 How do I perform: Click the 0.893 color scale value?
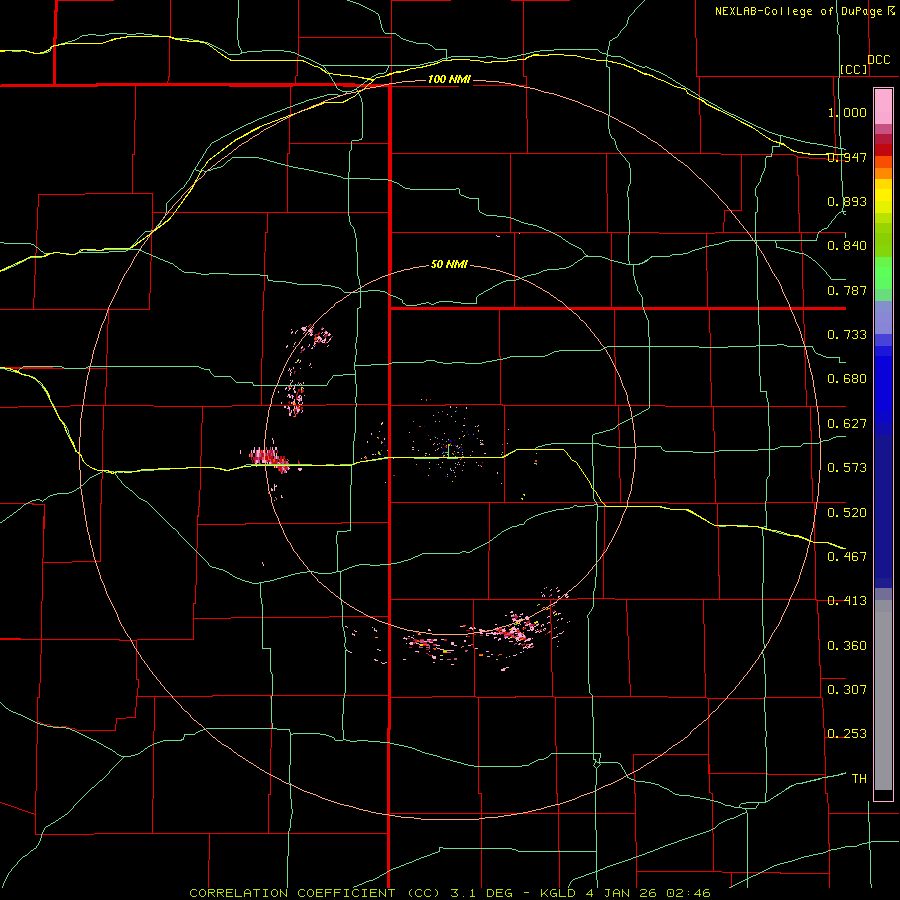point(847,201)
